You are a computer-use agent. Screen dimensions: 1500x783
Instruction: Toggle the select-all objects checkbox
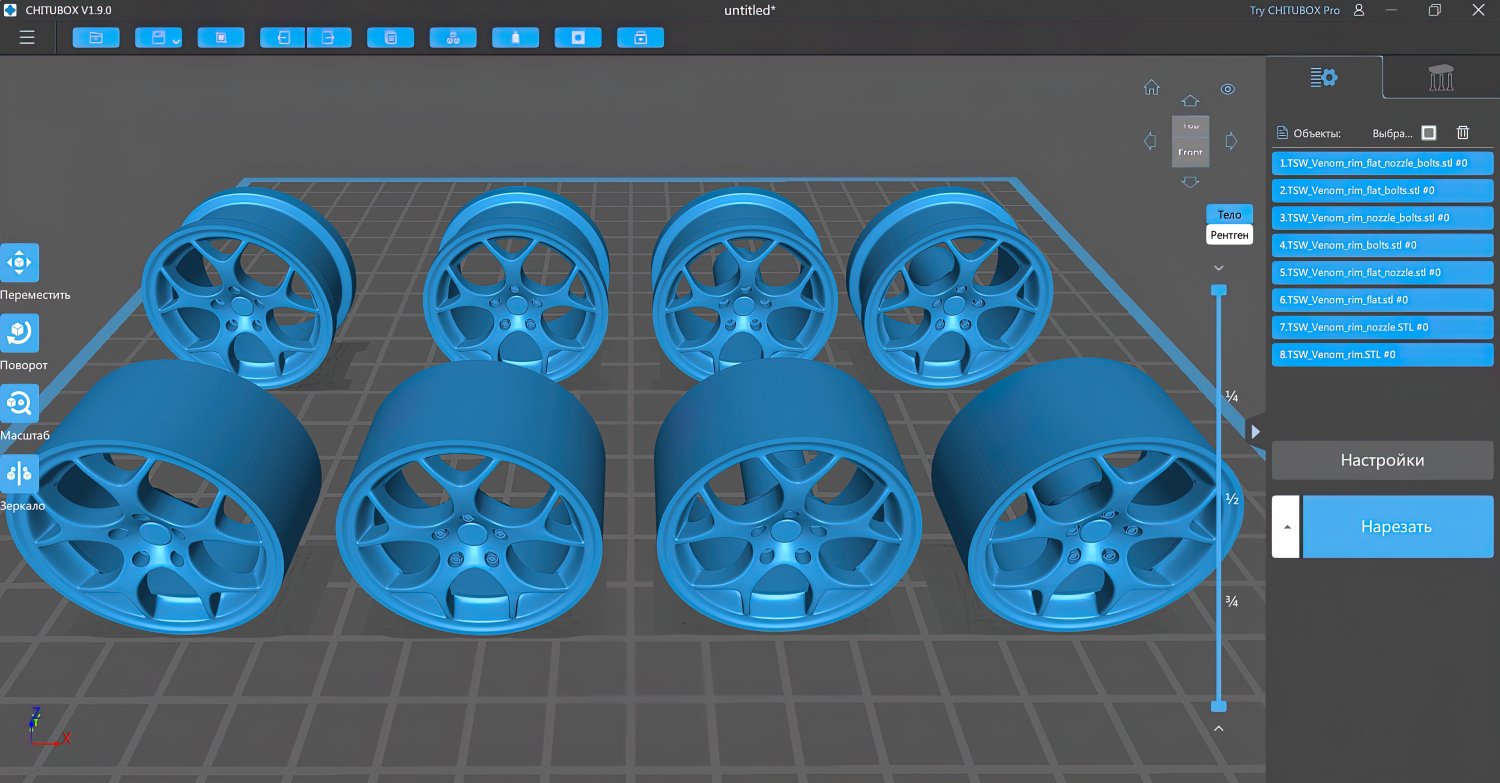1428,132
